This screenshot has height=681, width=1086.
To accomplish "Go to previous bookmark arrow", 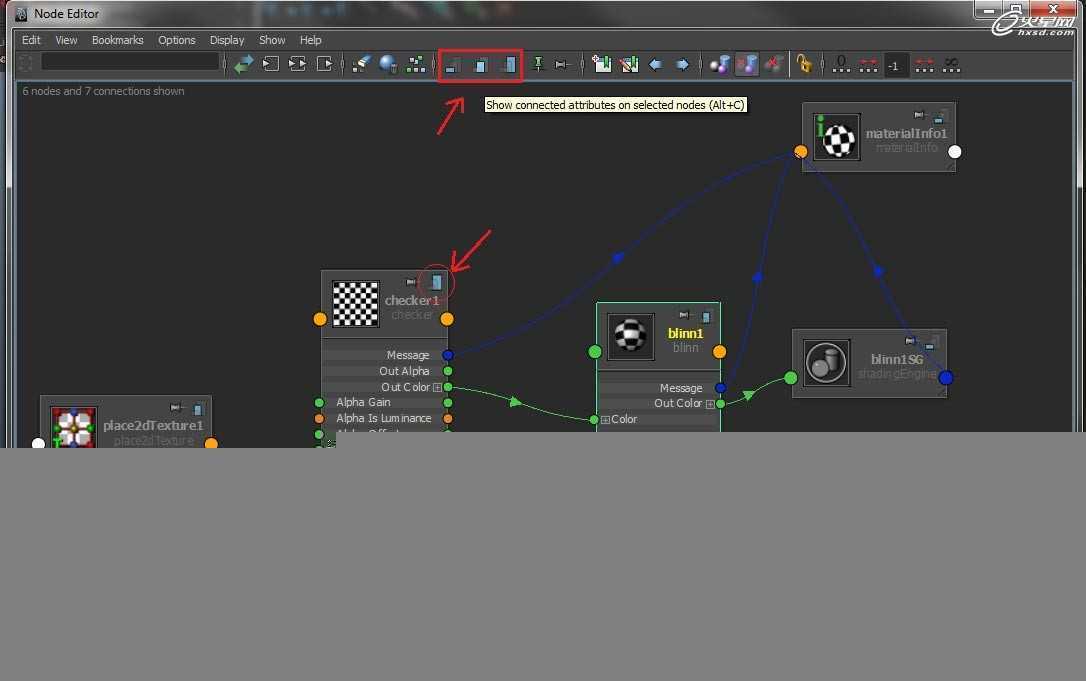I will point(655,64).
